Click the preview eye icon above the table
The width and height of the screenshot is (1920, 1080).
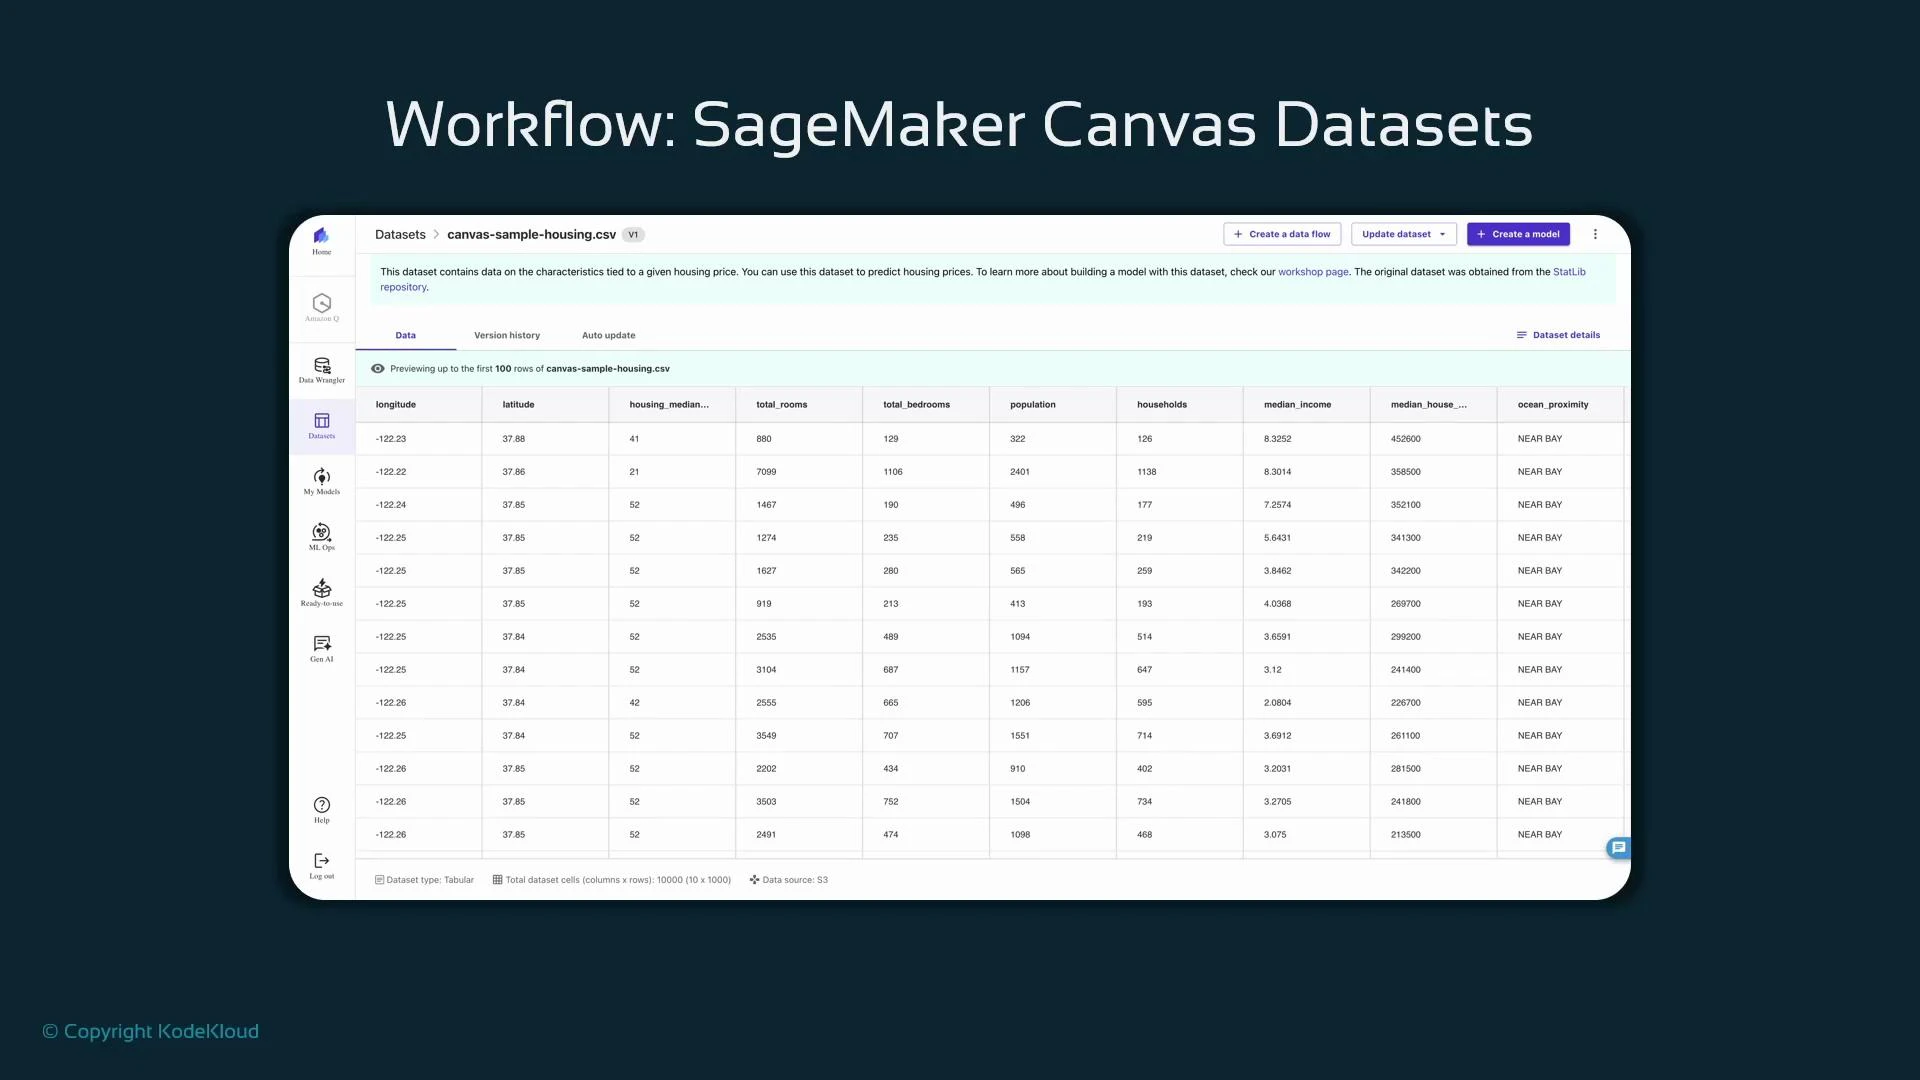(x=378, y=368)
